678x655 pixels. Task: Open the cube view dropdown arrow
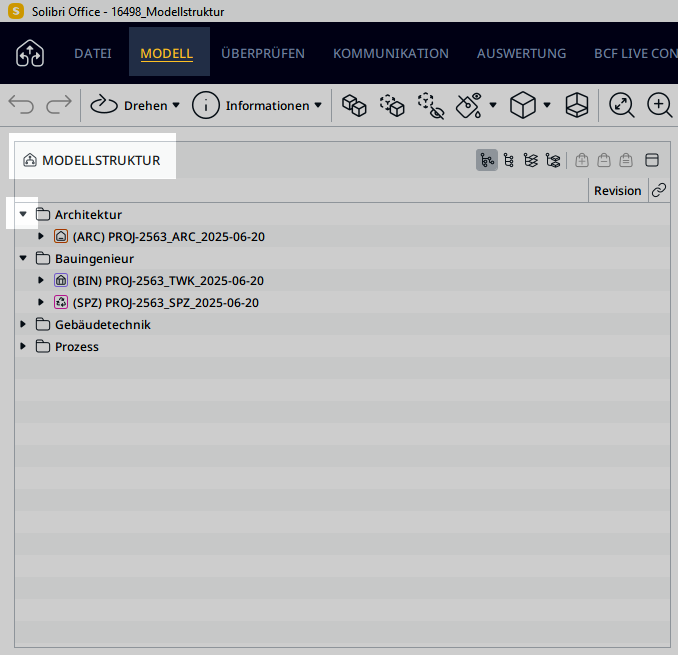(x=547, y=105)
